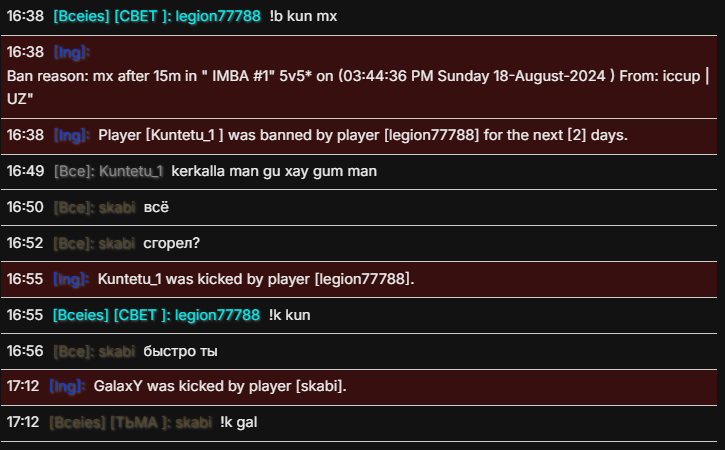Click skabi username next to 'всё'
Viewport: 725px width, 450px height.
pyautogui.click(x=117, y=207)
